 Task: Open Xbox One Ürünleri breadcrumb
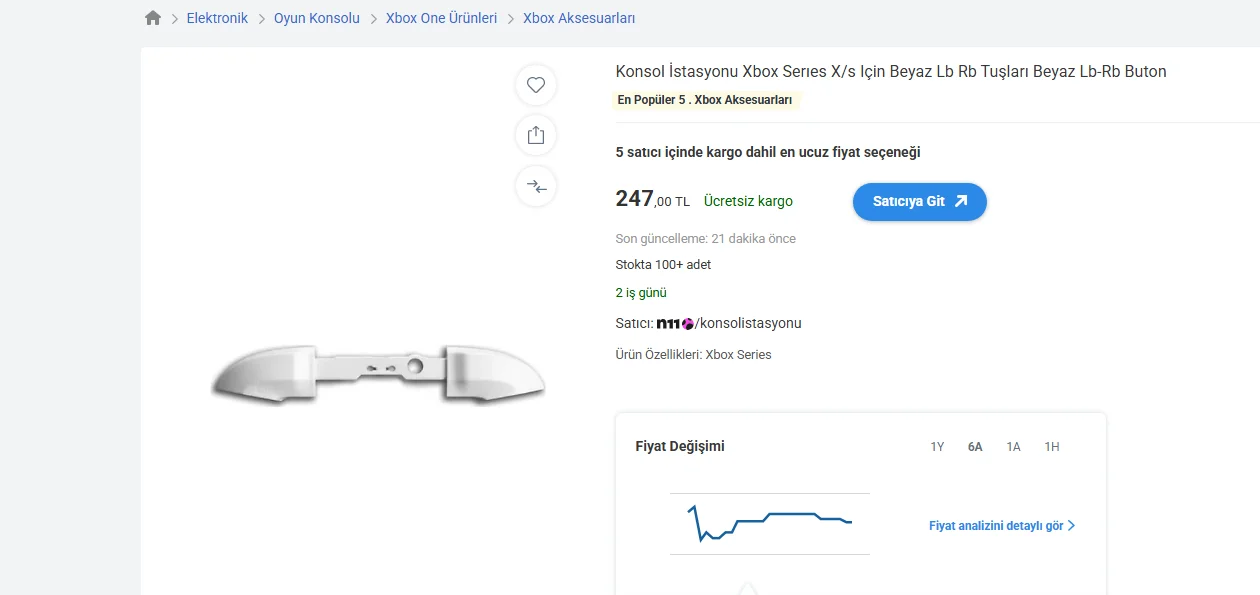(441, 18)
